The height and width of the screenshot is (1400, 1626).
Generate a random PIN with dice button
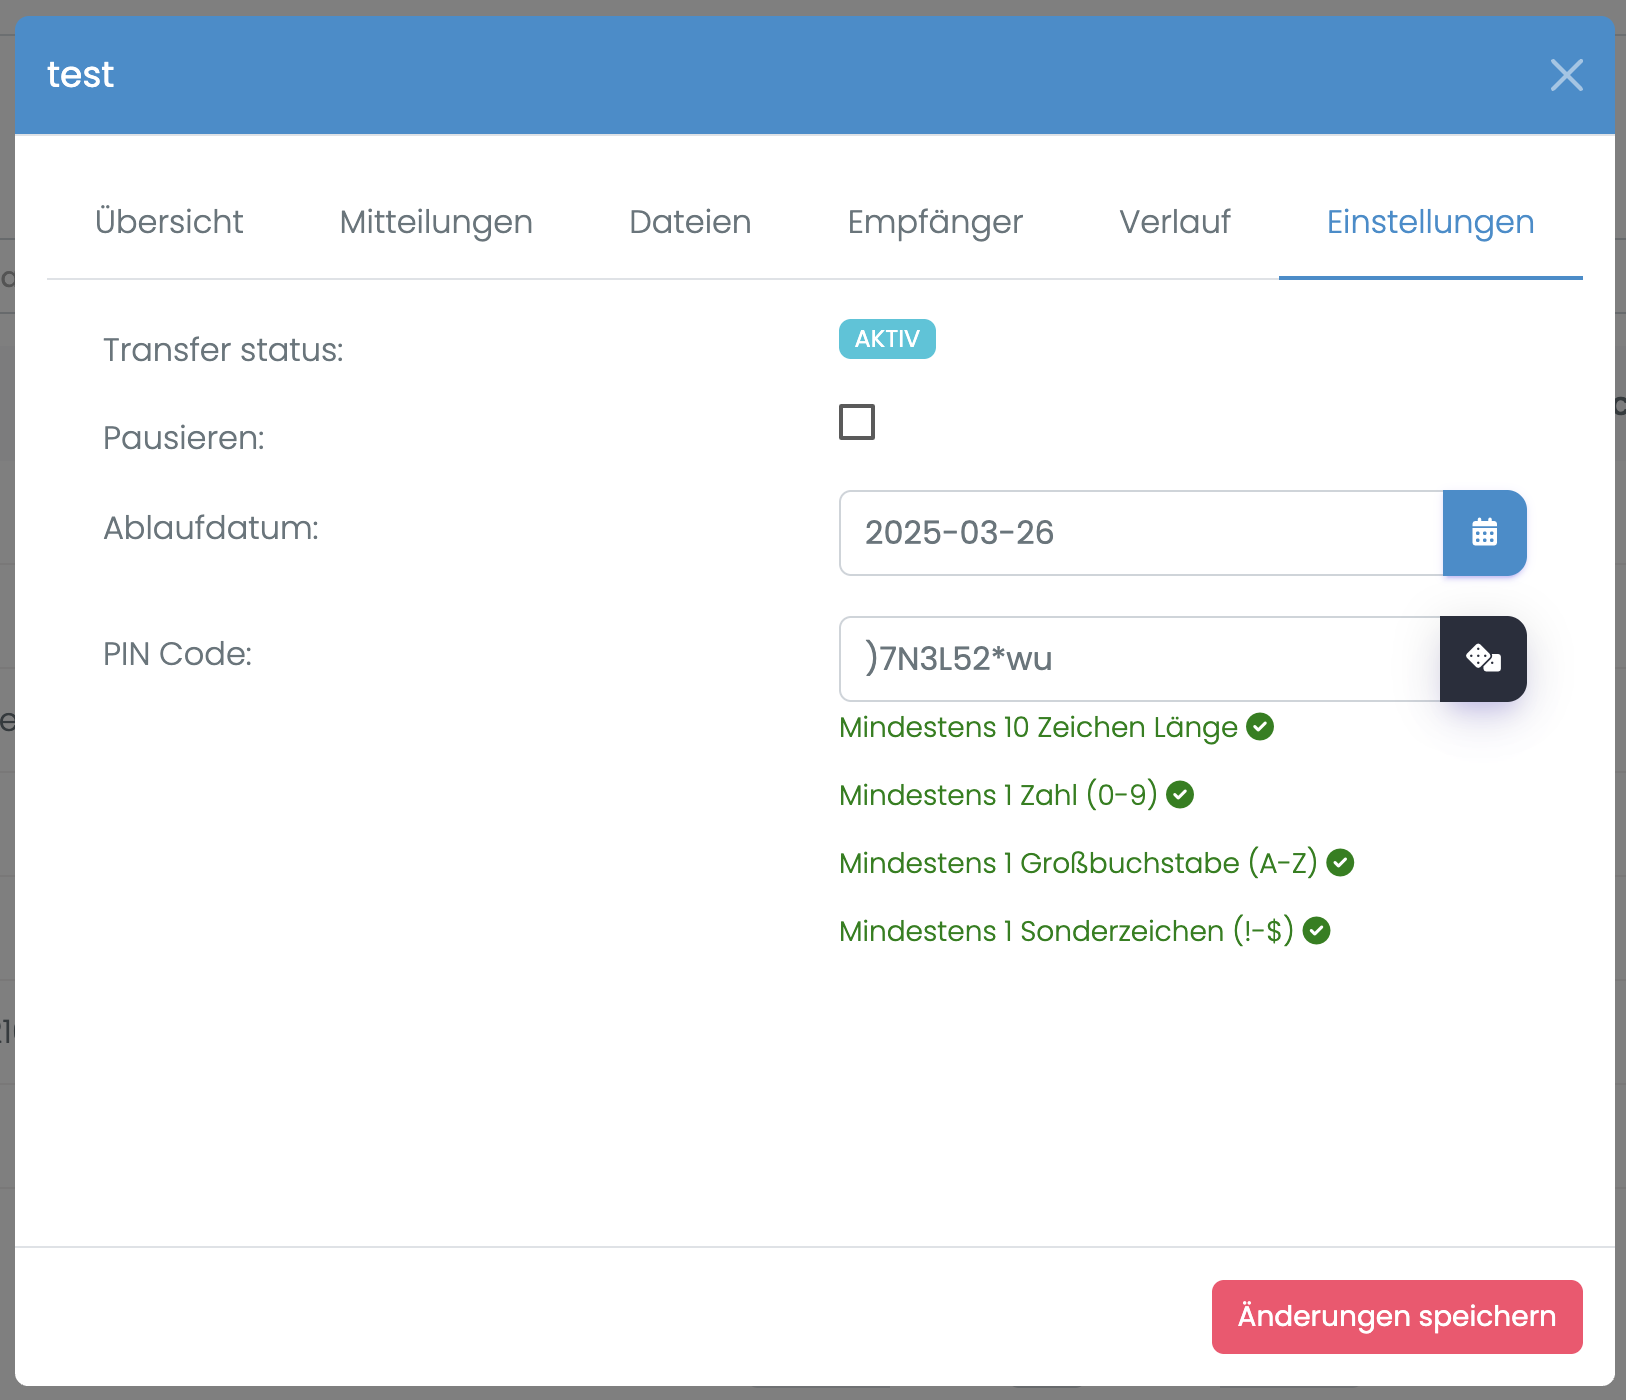[1483, 659]
